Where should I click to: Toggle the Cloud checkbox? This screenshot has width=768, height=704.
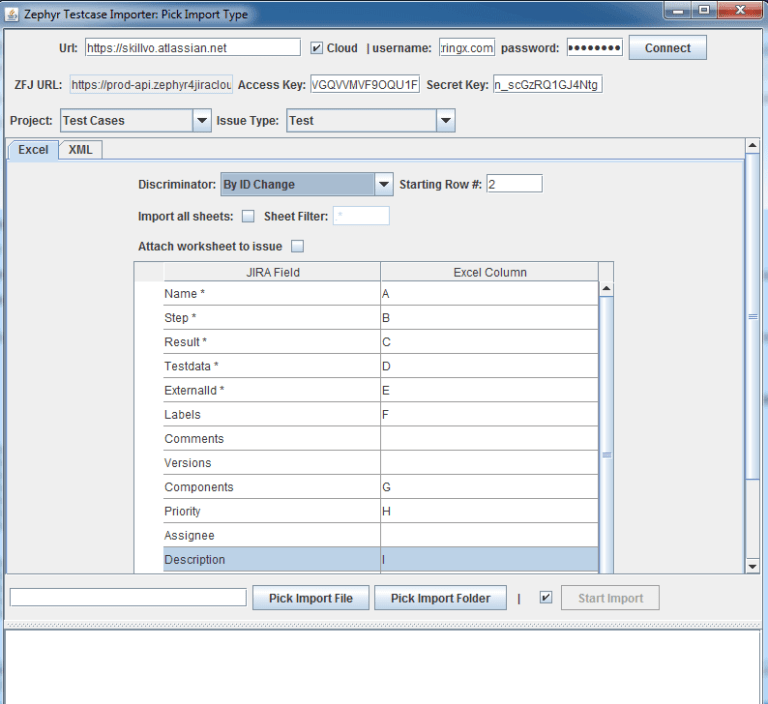point(317,48)
